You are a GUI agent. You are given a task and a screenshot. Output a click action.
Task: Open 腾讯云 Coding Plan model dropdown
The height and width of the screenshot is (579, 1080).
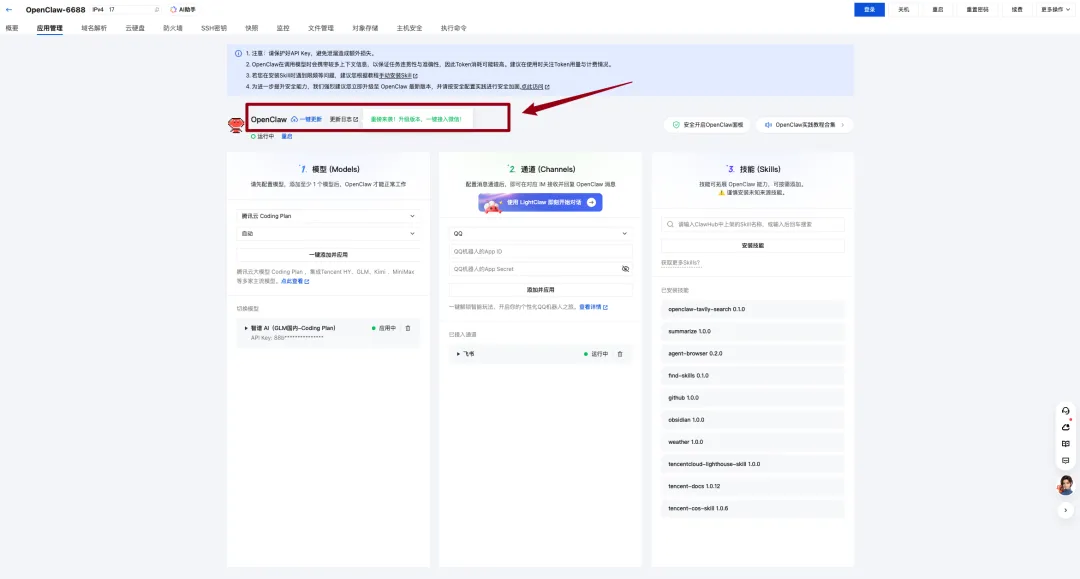(328, 216)
